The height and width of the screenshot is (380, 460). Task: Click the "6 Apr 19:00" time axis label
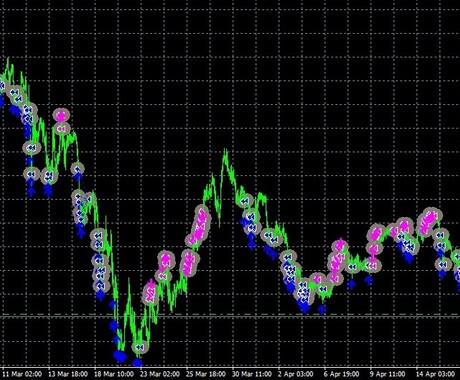pos(342,374)
